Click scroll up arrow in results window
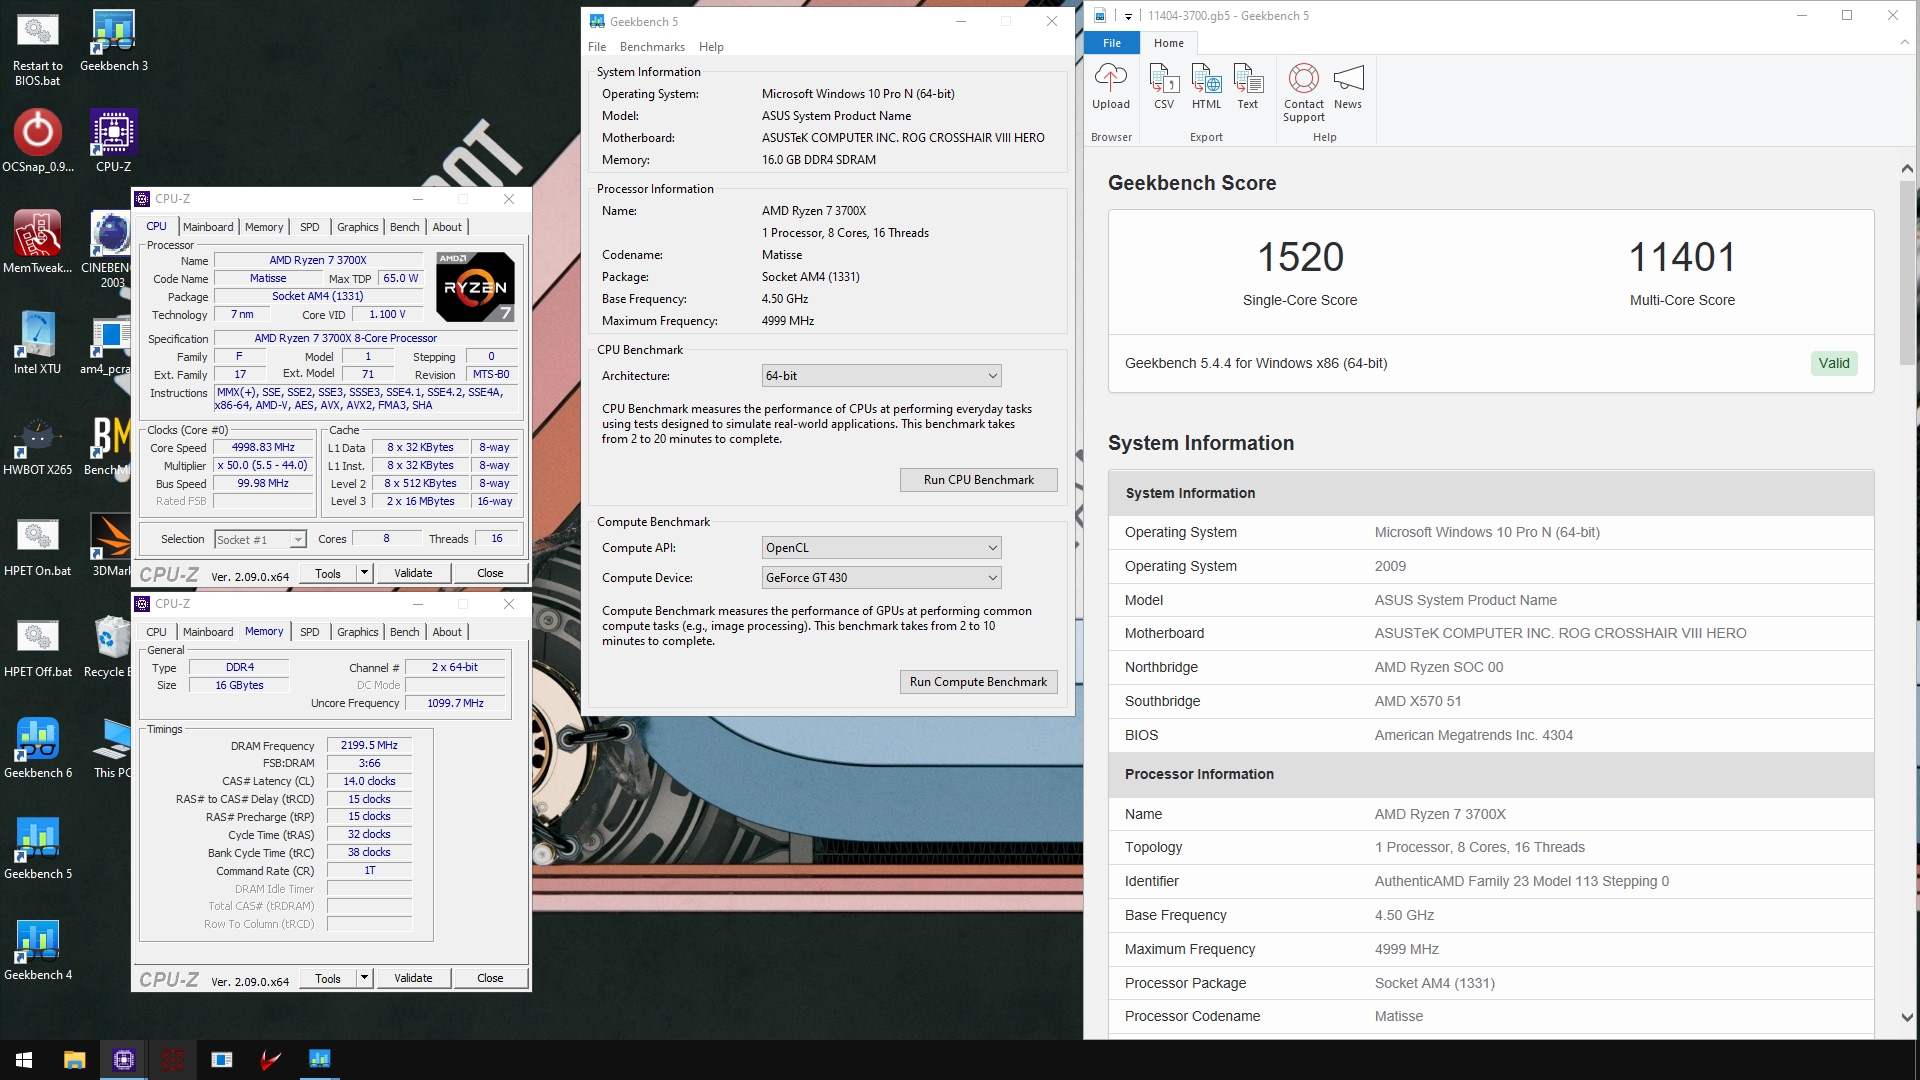Viewport: 1920px width, 1080px height. click(x=1907, y=168)
